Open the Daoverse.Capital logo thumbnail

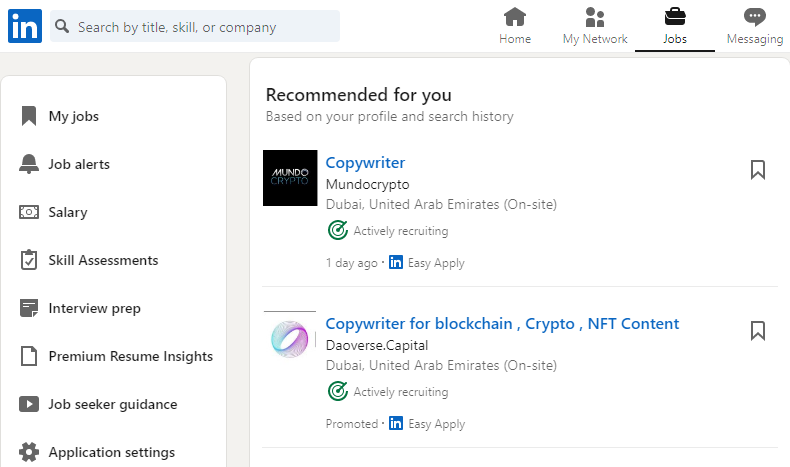(289, 339)
